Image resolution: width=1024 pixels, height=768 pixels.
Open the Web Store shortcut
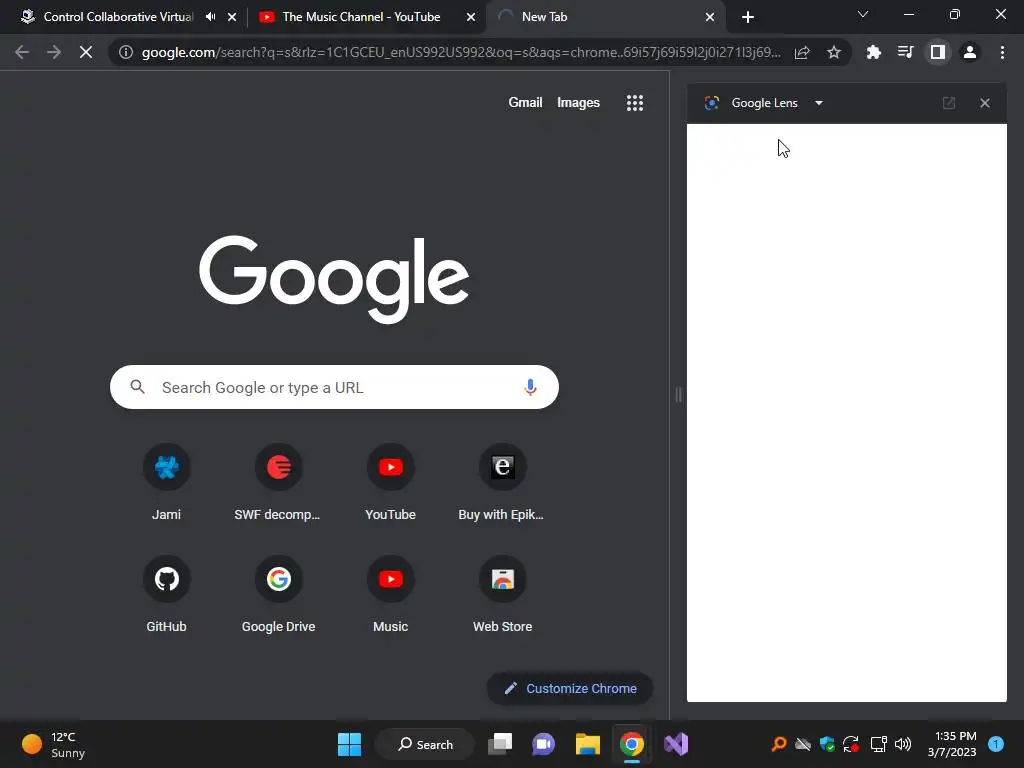[502, 595]
